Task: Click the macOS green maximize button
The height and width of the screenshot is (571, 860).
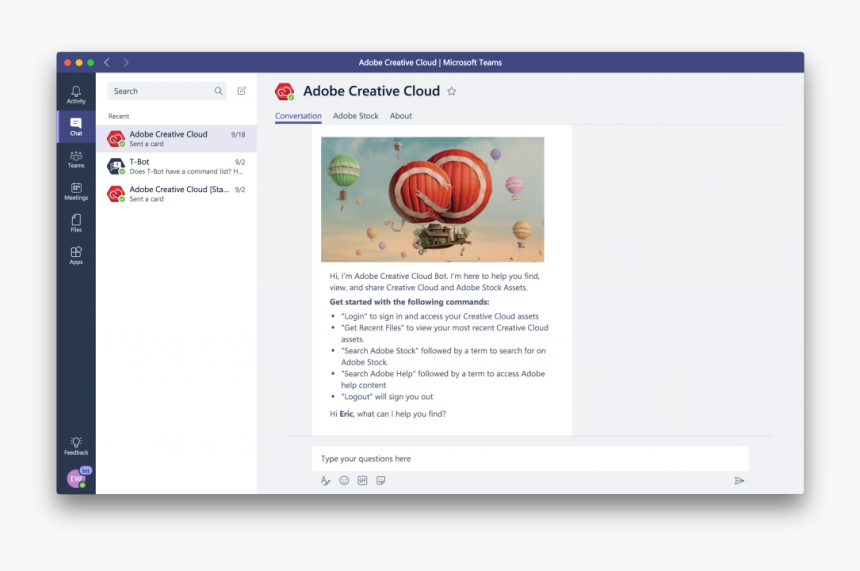Action: click(x=90, y=63)
